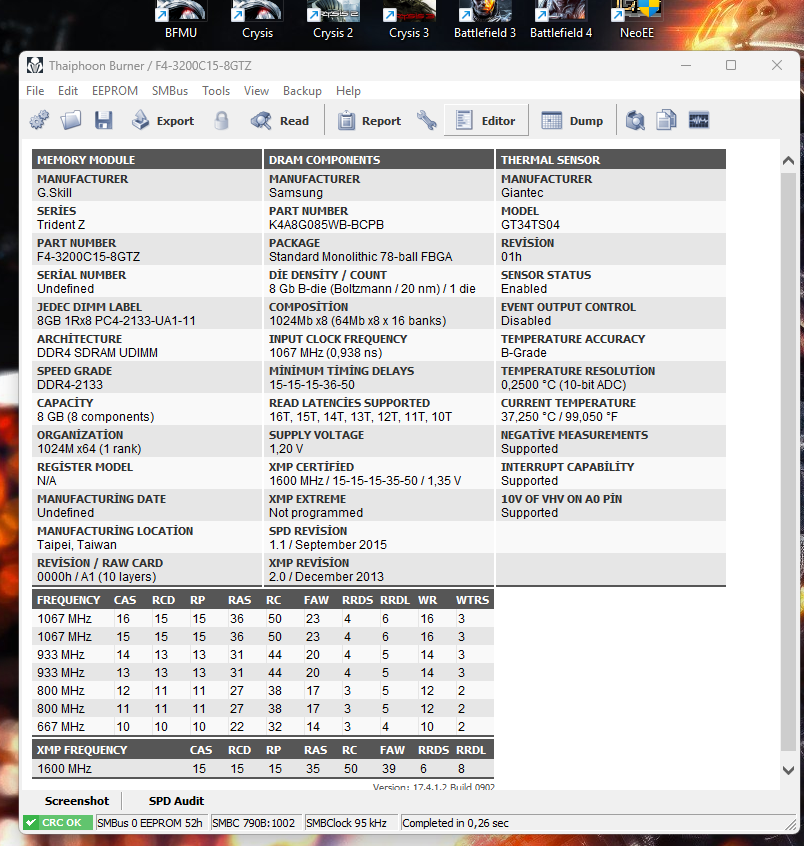804x846 pixels.
Task: Open the Crysis desktop shortcut
Action: click(x=257, y=20)
